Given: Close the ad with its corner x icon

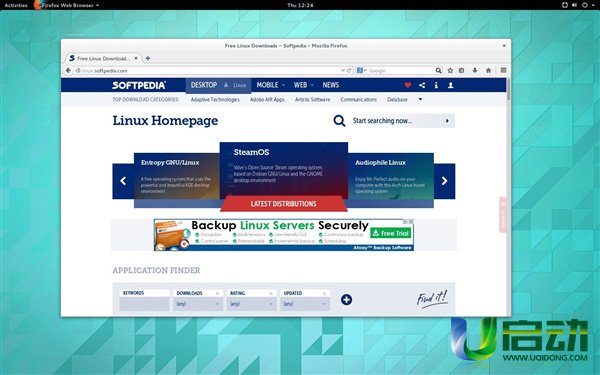Looking at the screenshot, I should tap(411, 222).
